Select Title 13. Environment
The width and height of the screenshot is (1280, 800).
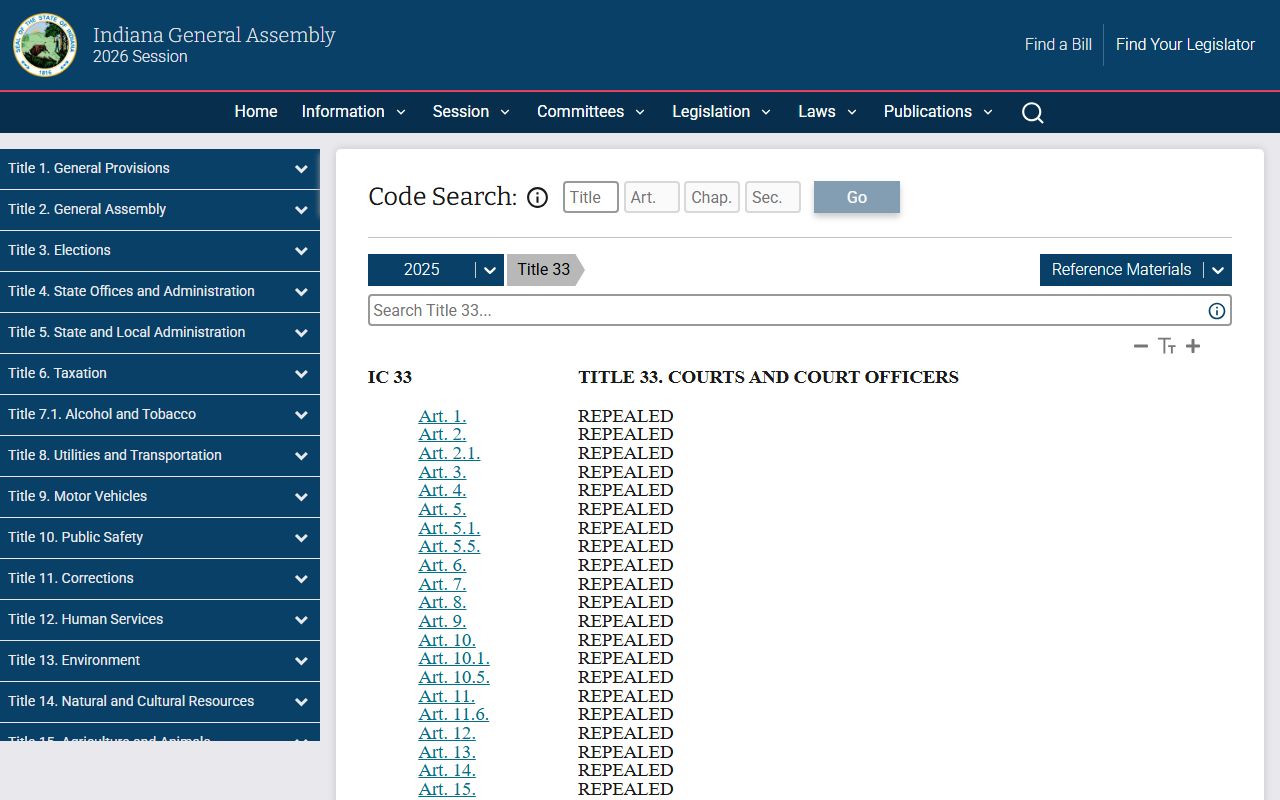click(160, 661)
